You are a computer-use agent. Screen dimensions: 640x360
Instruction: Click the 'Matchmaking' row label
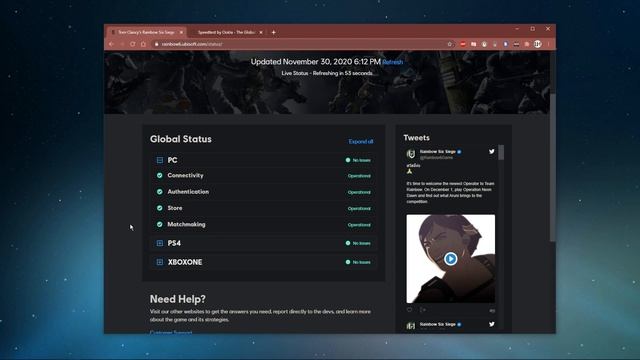pyautogui.click(x=187, y=224)
